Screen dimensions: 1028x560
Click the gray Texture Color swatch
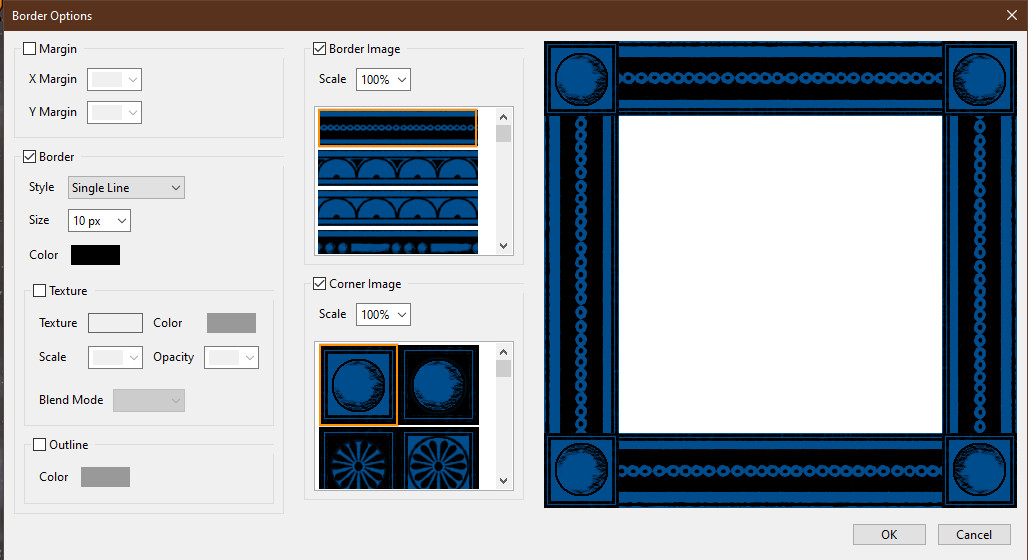click(x=231, y=323)
